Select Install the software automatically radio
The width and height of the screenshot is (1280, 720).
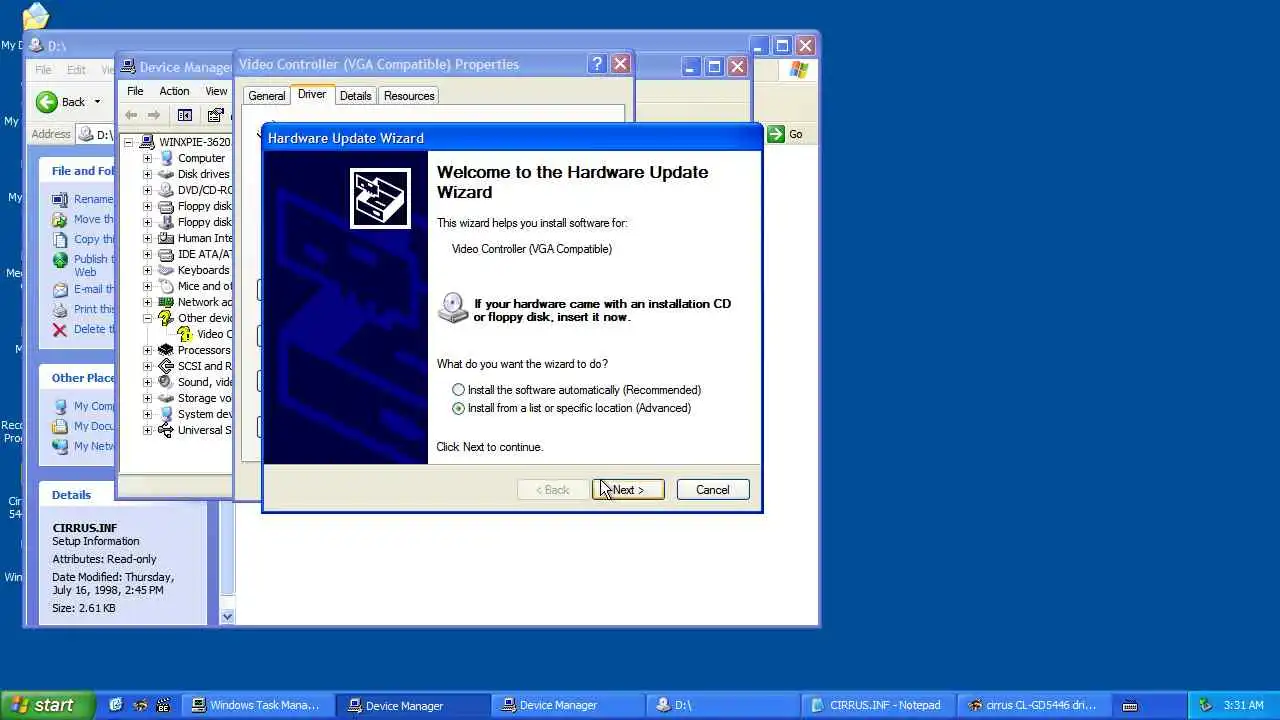click(458, 390)
